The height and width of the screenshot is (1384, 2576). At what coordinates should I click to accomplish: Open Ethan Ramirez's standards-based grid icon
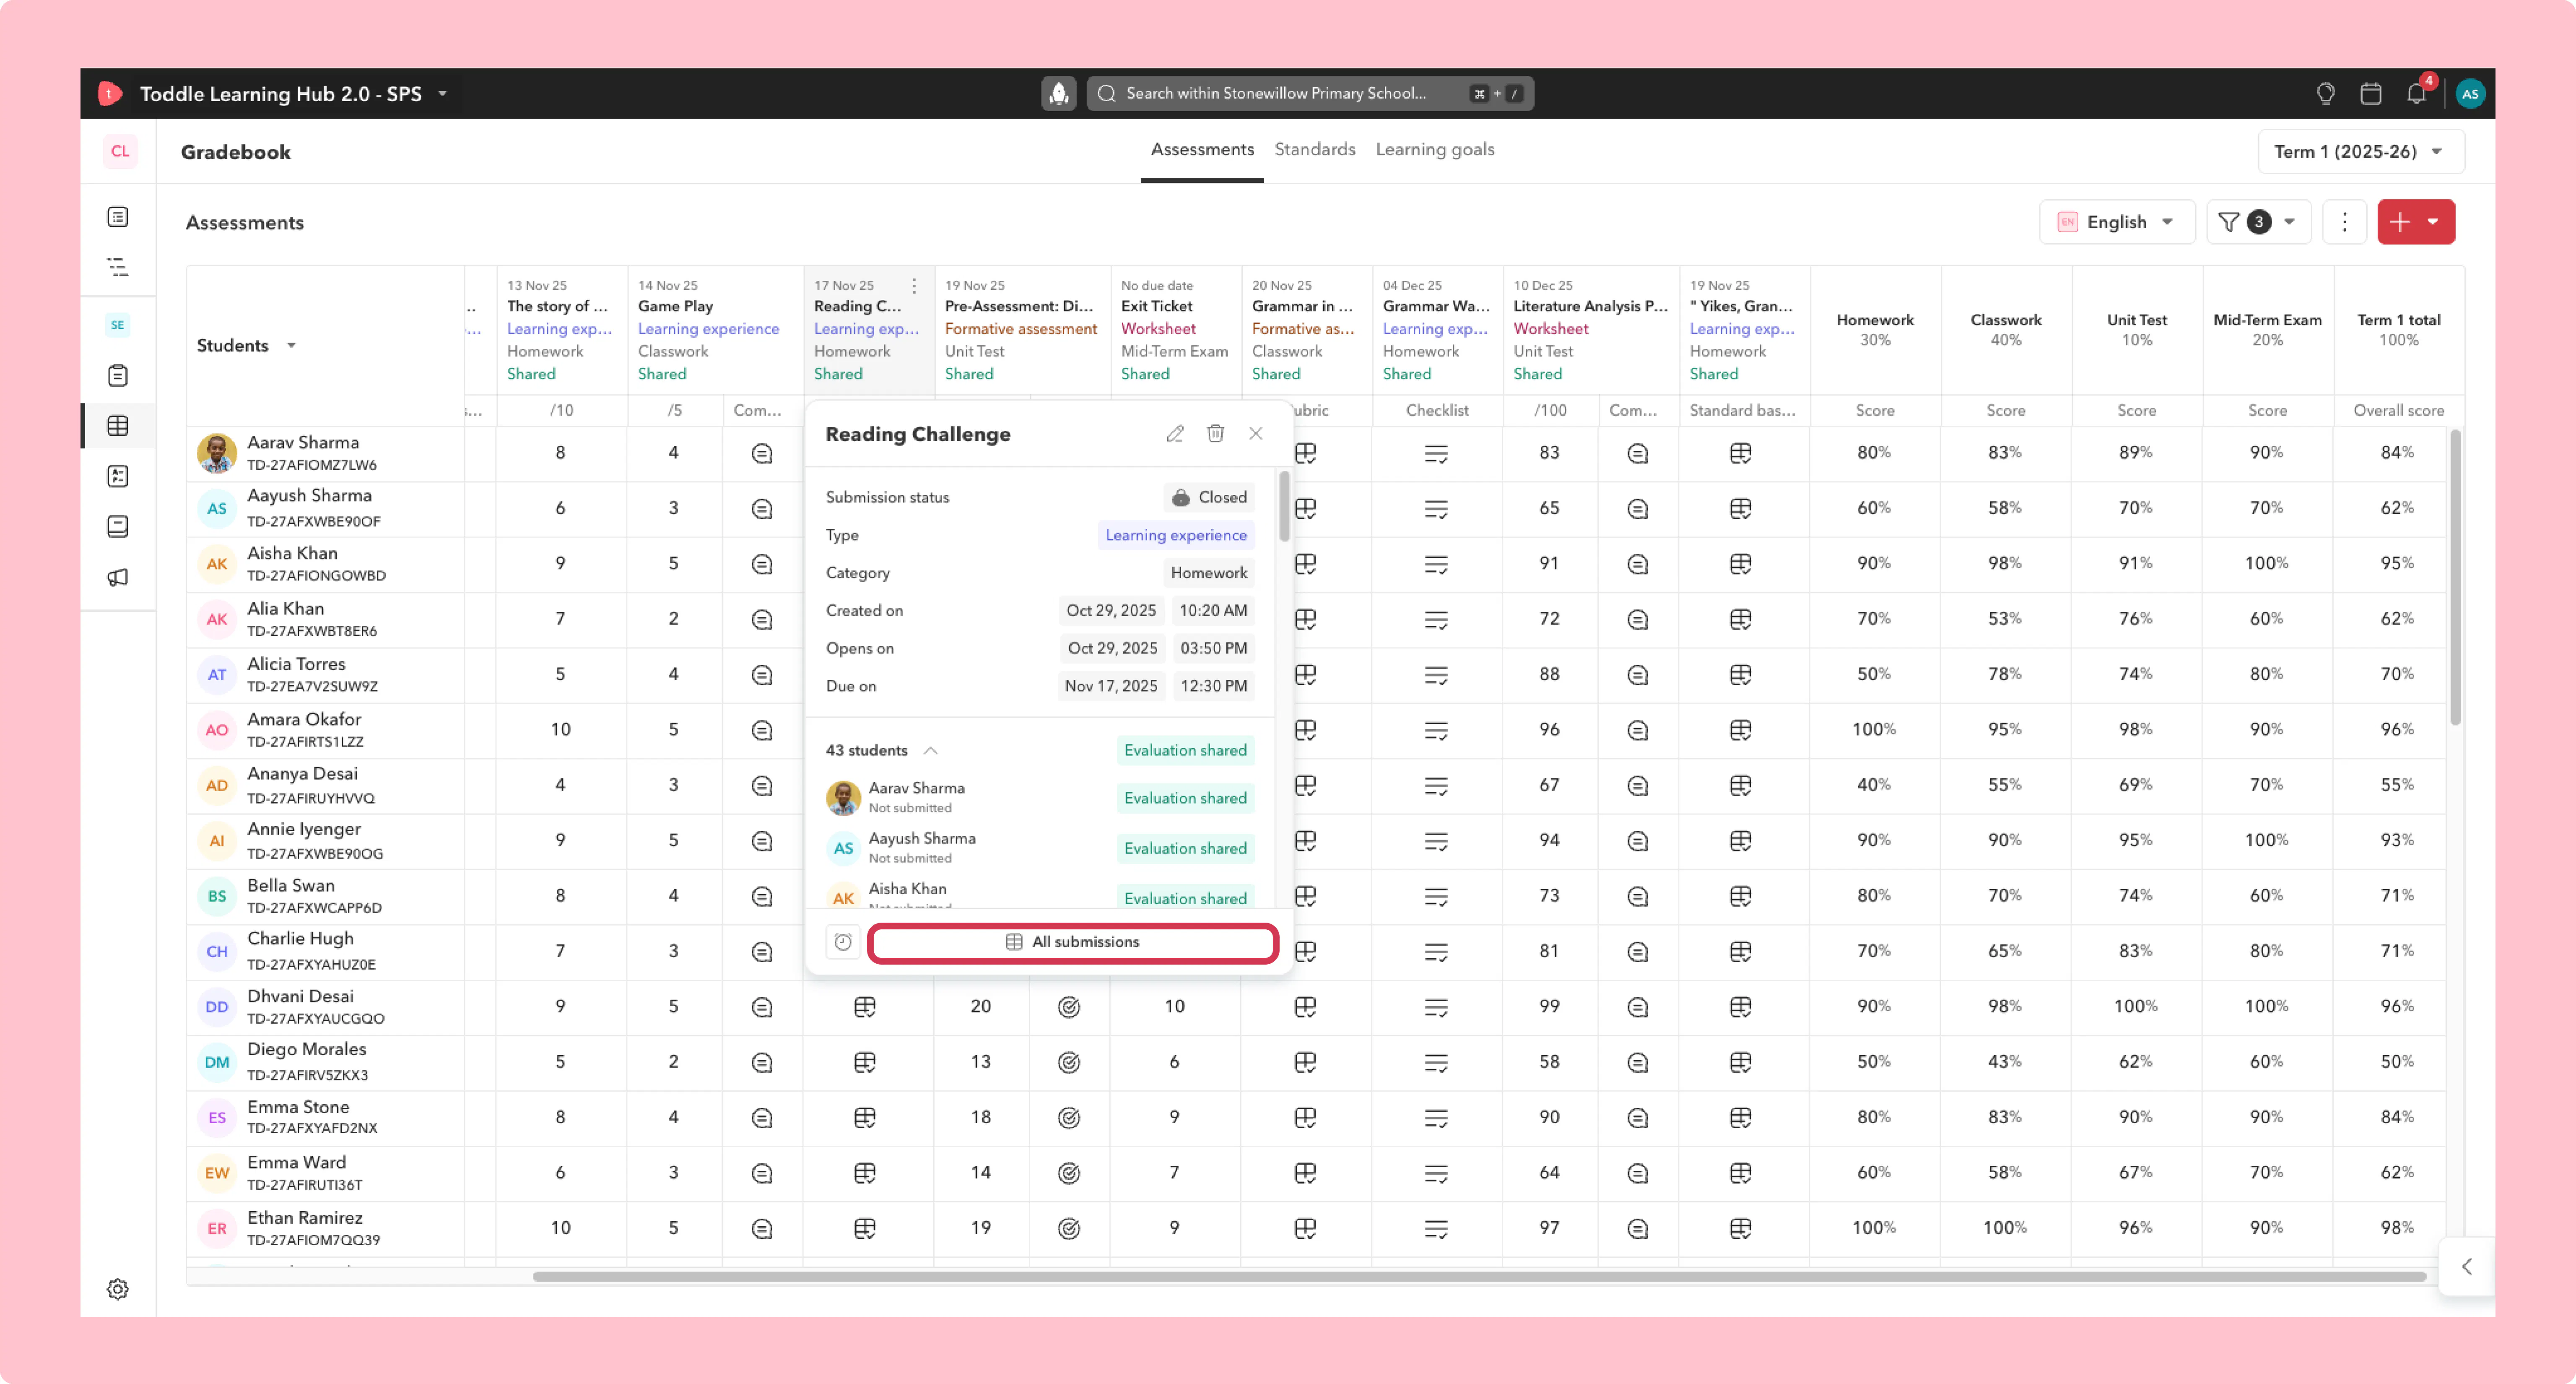click(x=1740, y=1228)
